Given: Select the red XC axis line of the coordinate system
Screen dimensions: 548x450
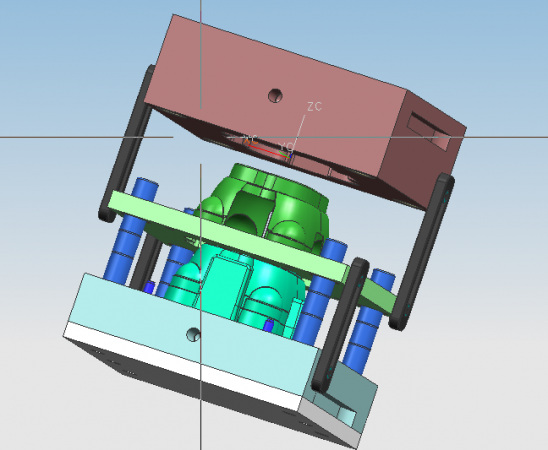Looking at the screenshot, I should click(x=268, y=151).
